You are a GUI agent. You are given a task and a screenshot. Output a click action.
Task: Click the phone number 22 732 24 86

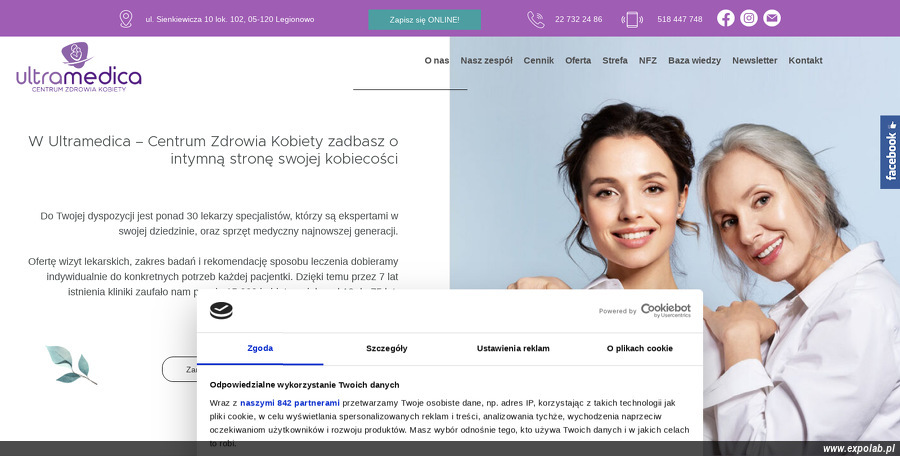pyautogui.click(x=579, y=19)
